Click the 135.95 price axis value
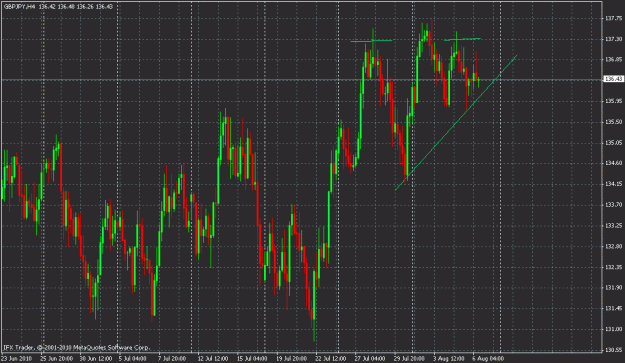625x363 pixels. click(614, 101)
